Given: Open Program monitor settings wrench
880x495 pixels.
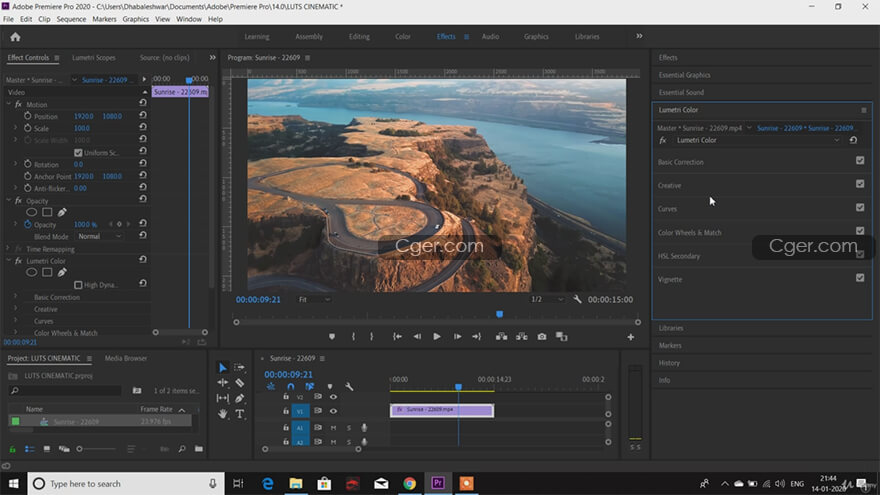Looking at the screenshot, I should 577,300.
